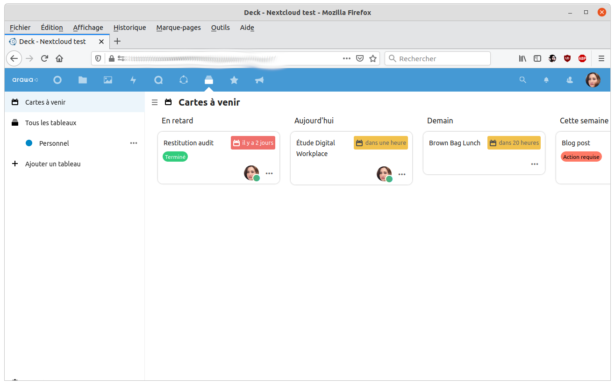Open the notifications bell icon
This screenshot has width=615, height=385.
coord(546,80)
